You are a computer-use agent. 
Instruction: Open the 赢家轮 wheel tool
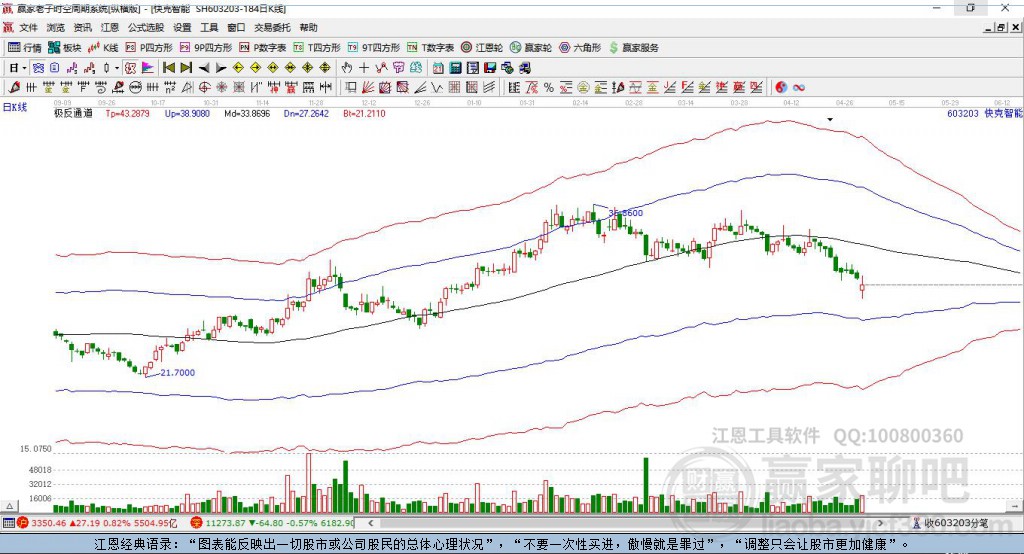coord(531,48)
